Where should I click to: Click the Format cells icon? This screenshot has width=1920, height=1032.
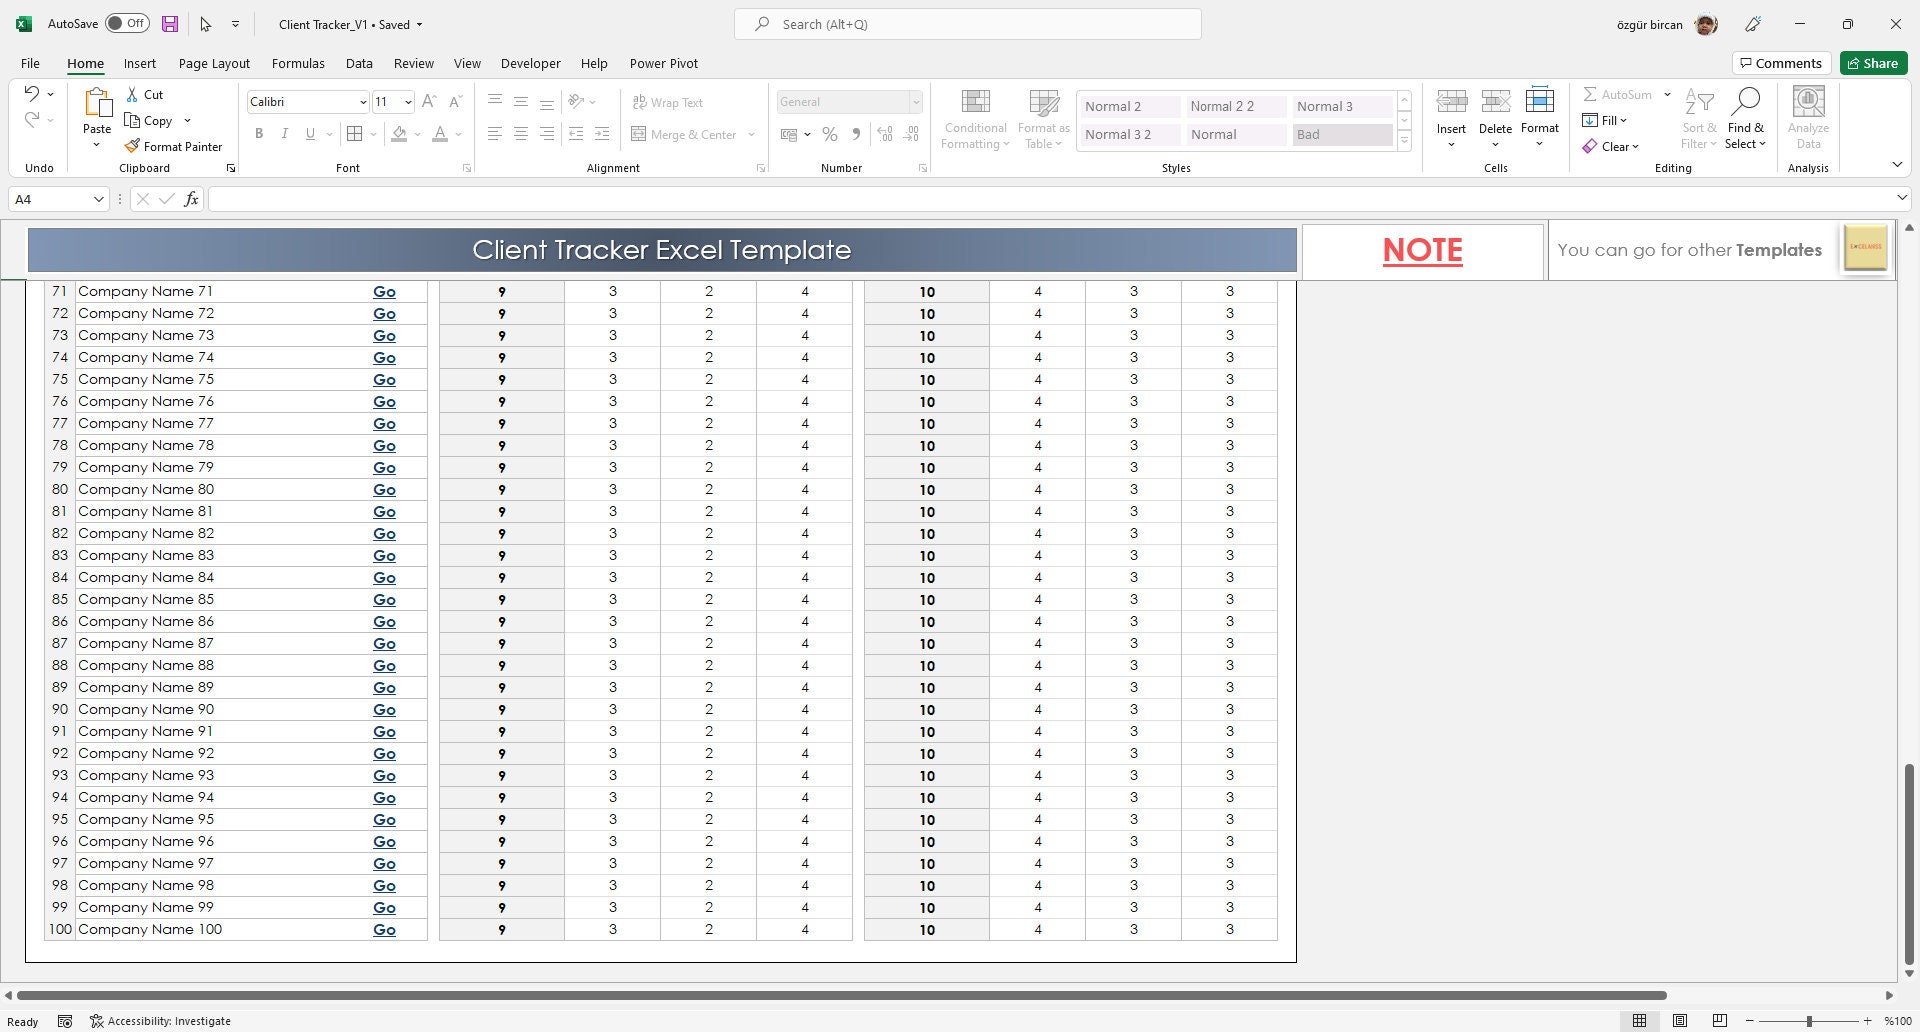[1540, 101]
